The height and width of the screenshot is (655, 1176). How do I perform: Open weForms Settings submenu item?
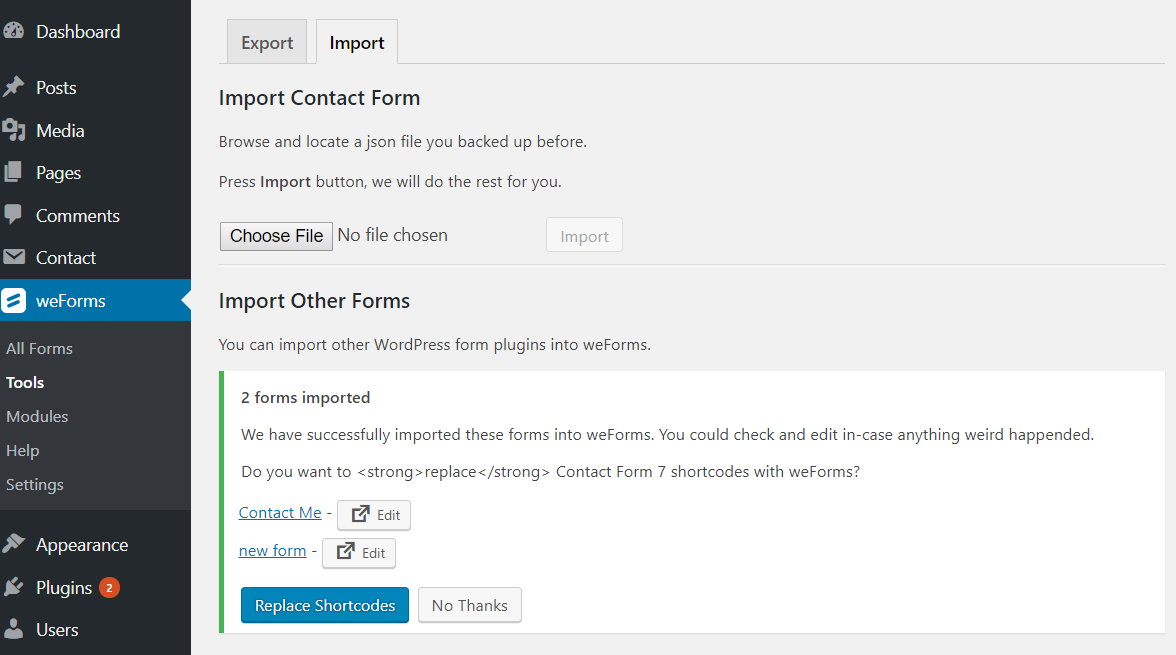[34, 485]
